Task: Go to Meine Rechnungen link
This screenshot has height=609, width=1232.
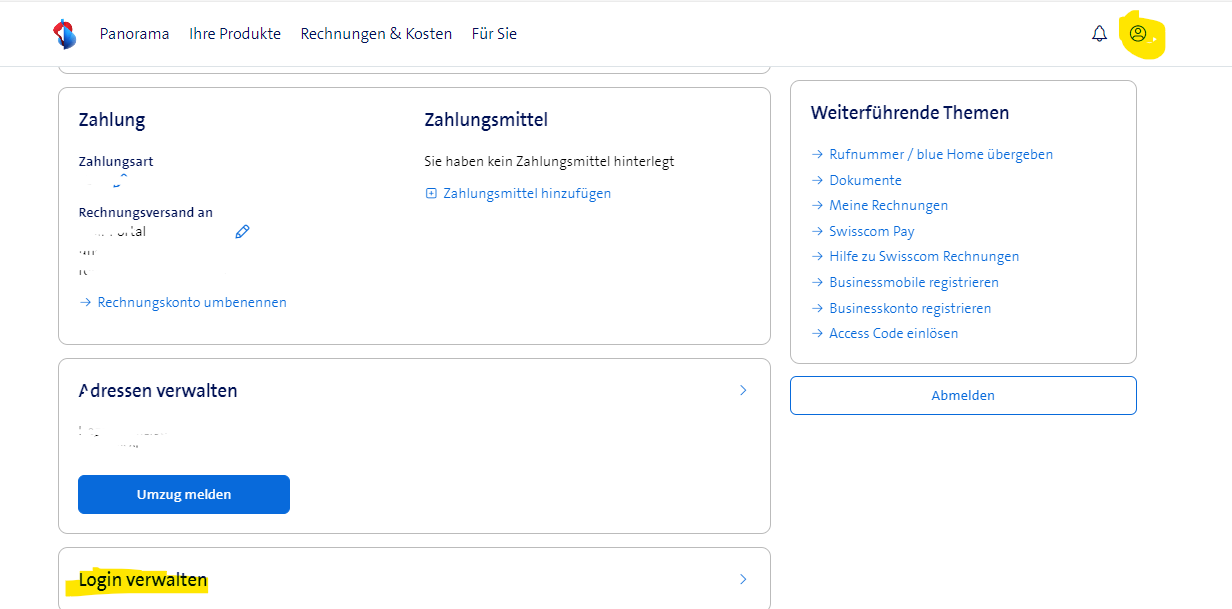Action: 888,206
